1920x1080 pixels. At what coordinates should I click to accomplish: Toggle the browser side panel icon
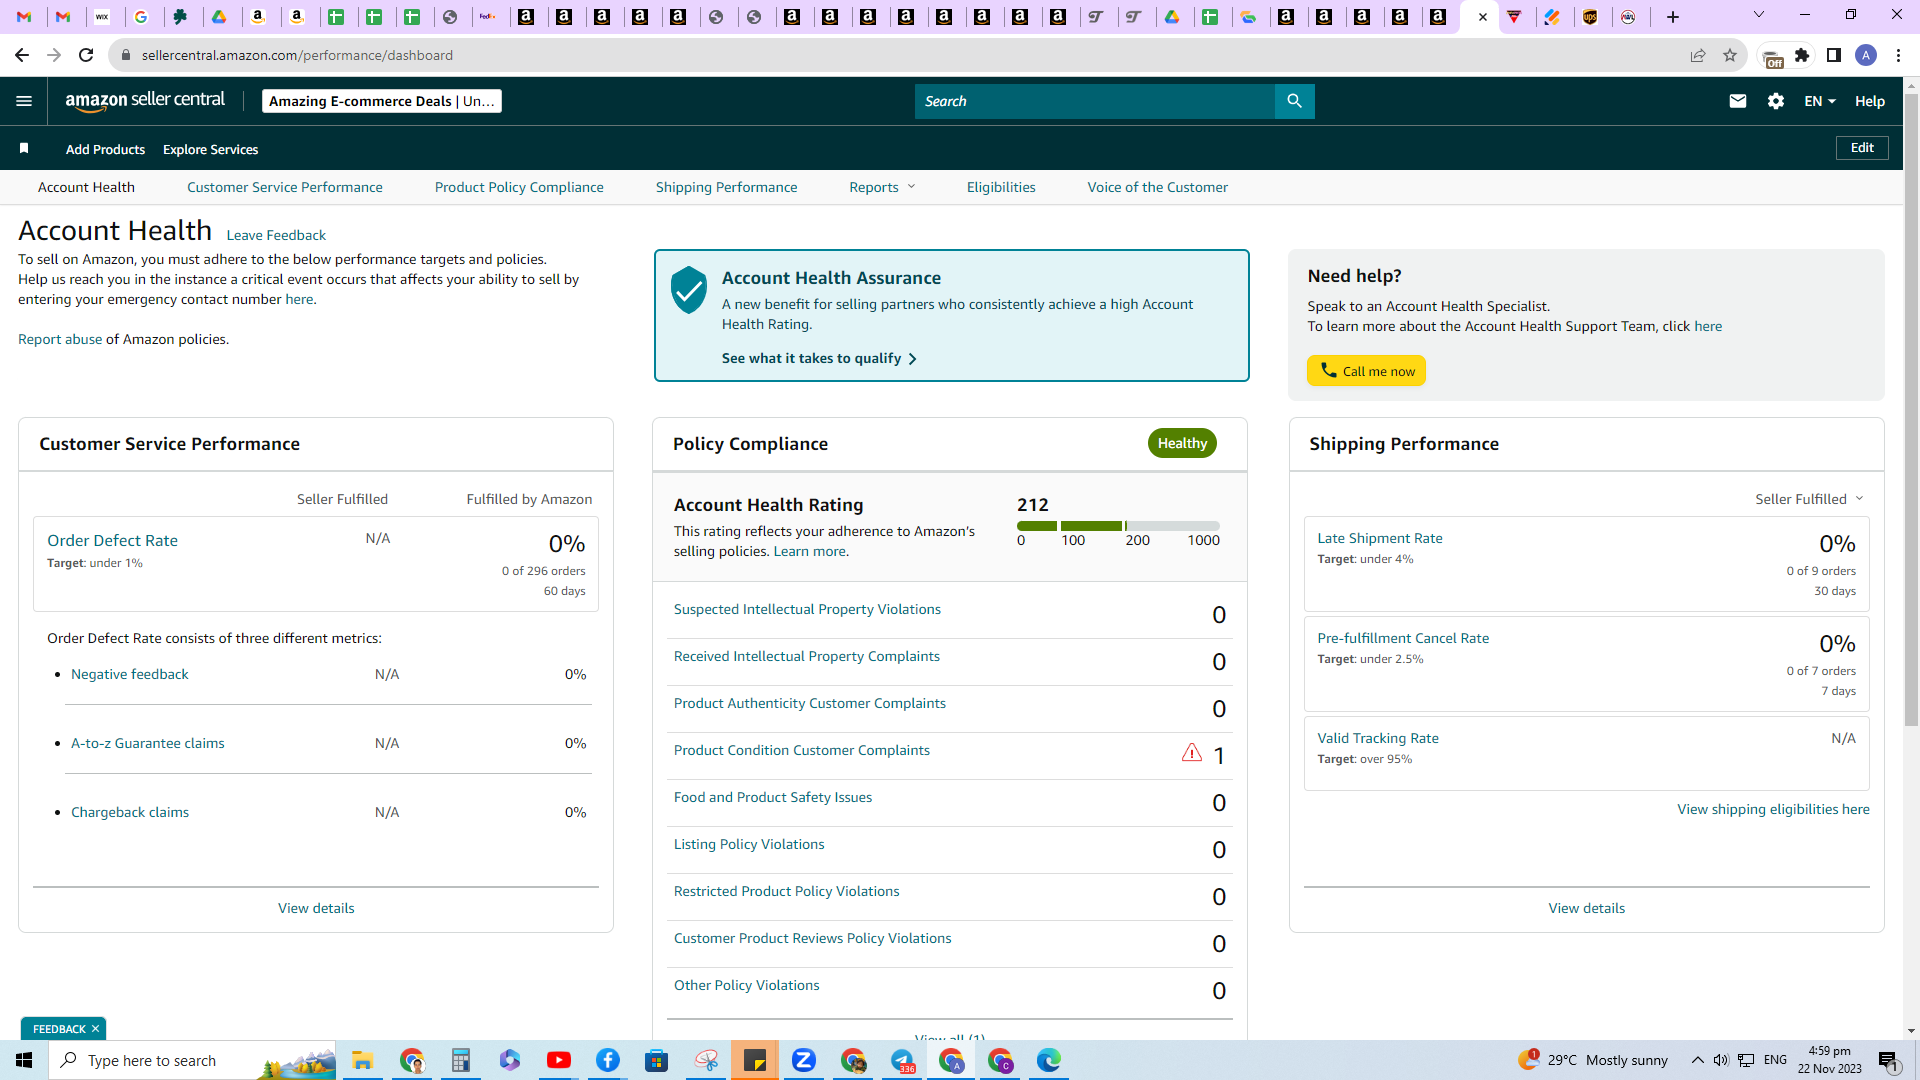1834,55
